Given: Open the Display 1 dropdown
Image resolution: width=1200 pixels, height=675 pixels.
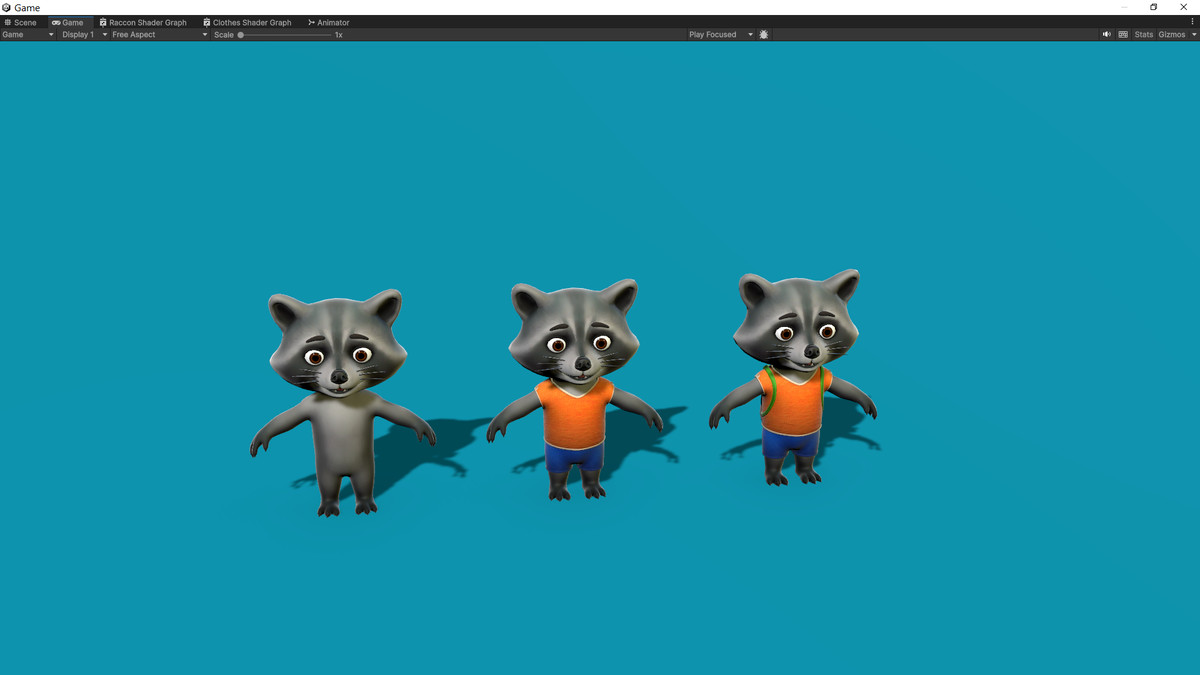Looking at the screenshot, I should 80,34.
